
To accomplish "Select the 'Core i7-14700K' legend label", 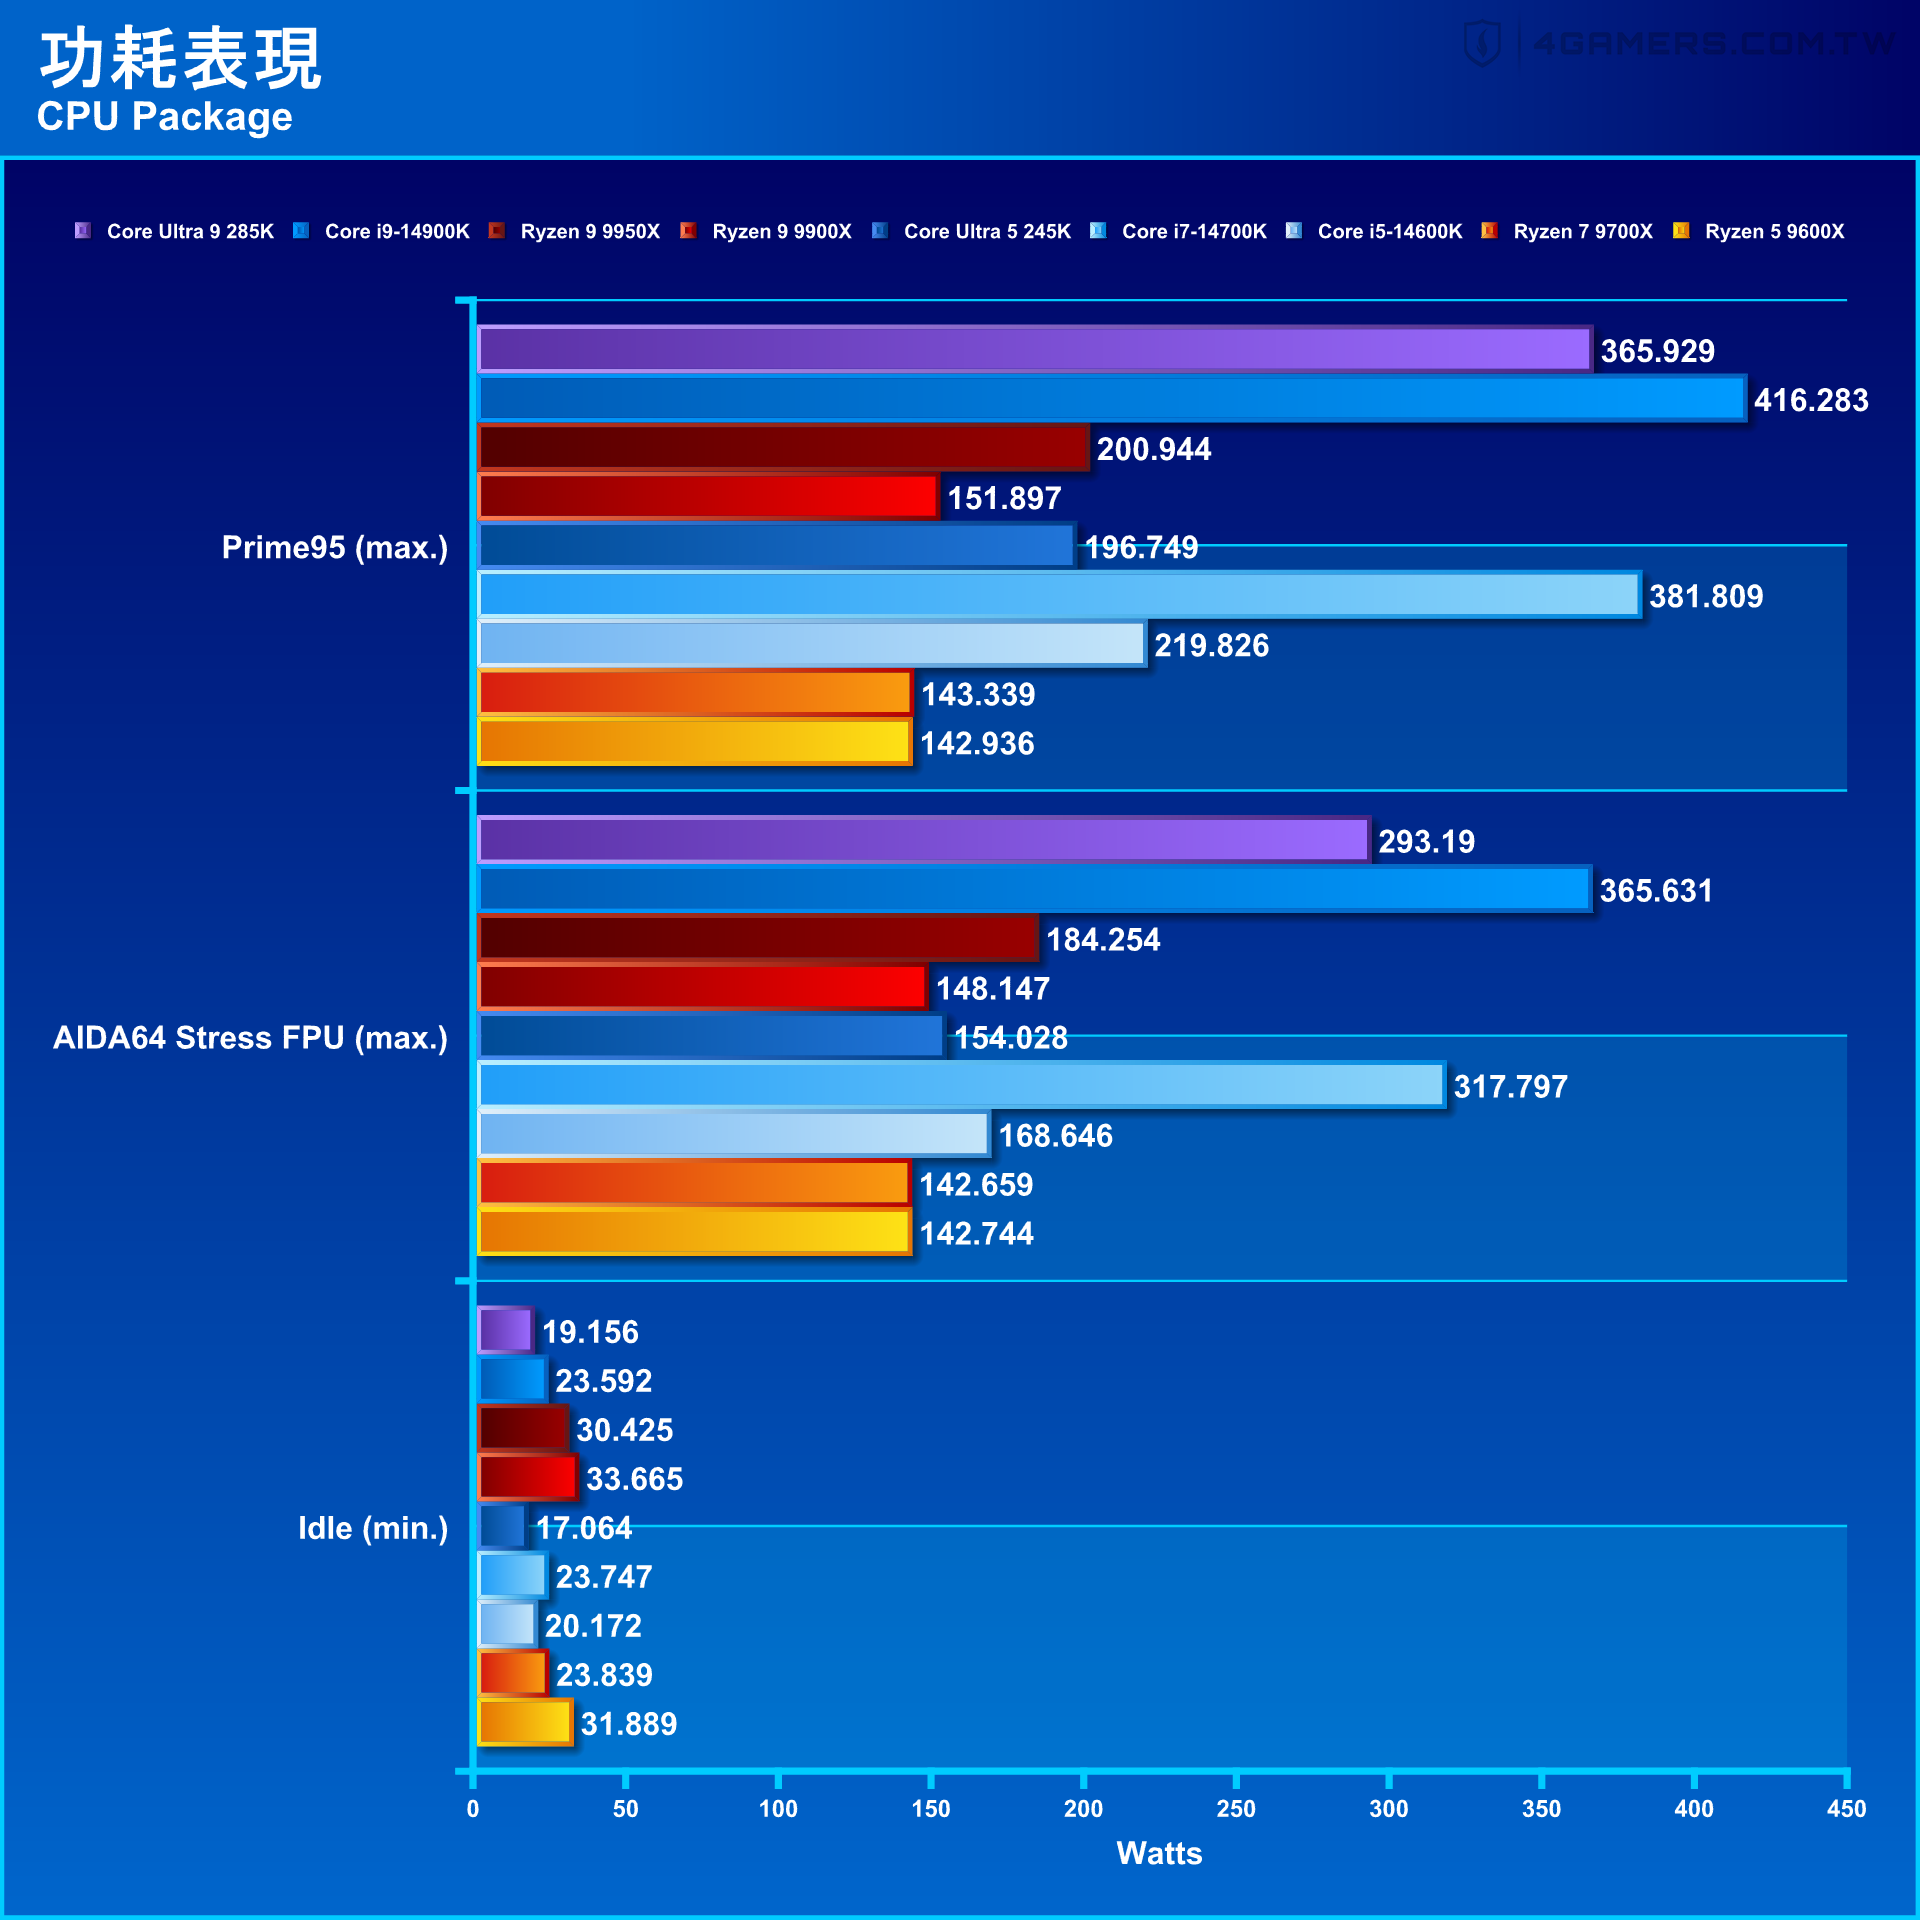I will click(x=1194, y=231).
